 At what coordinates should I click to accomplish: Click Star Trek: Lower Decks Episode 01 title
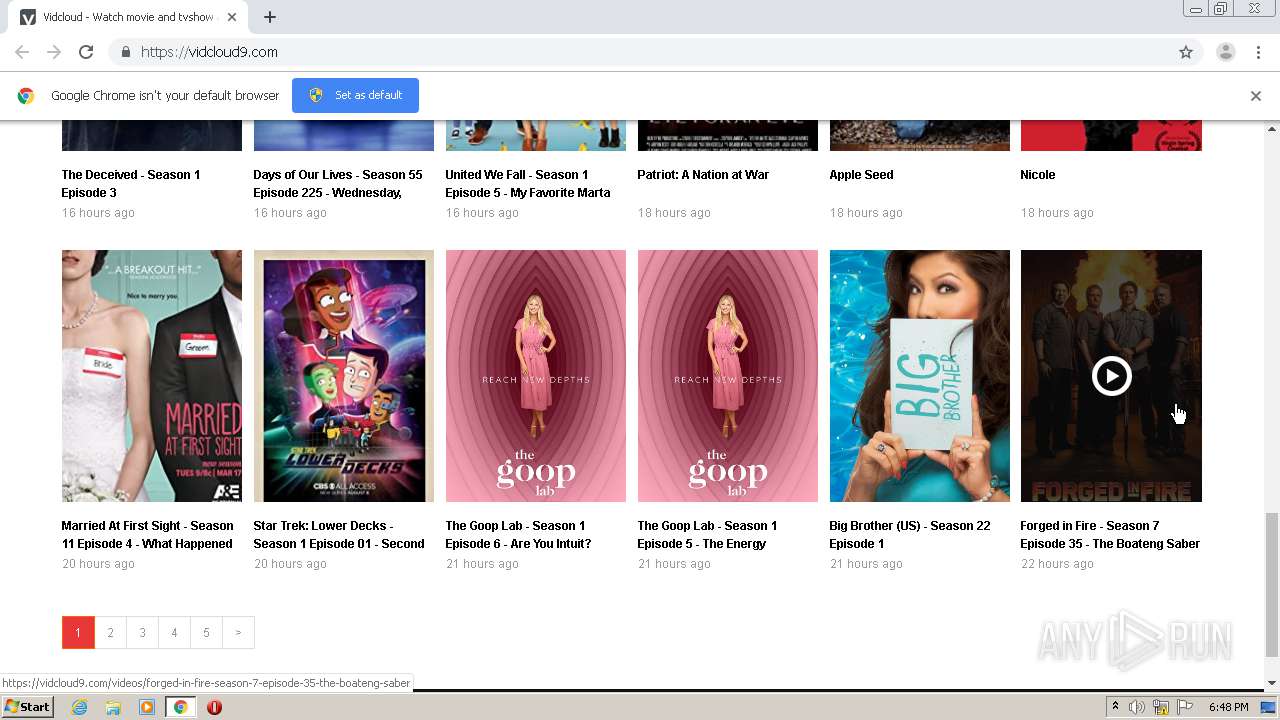coord(339,534)
